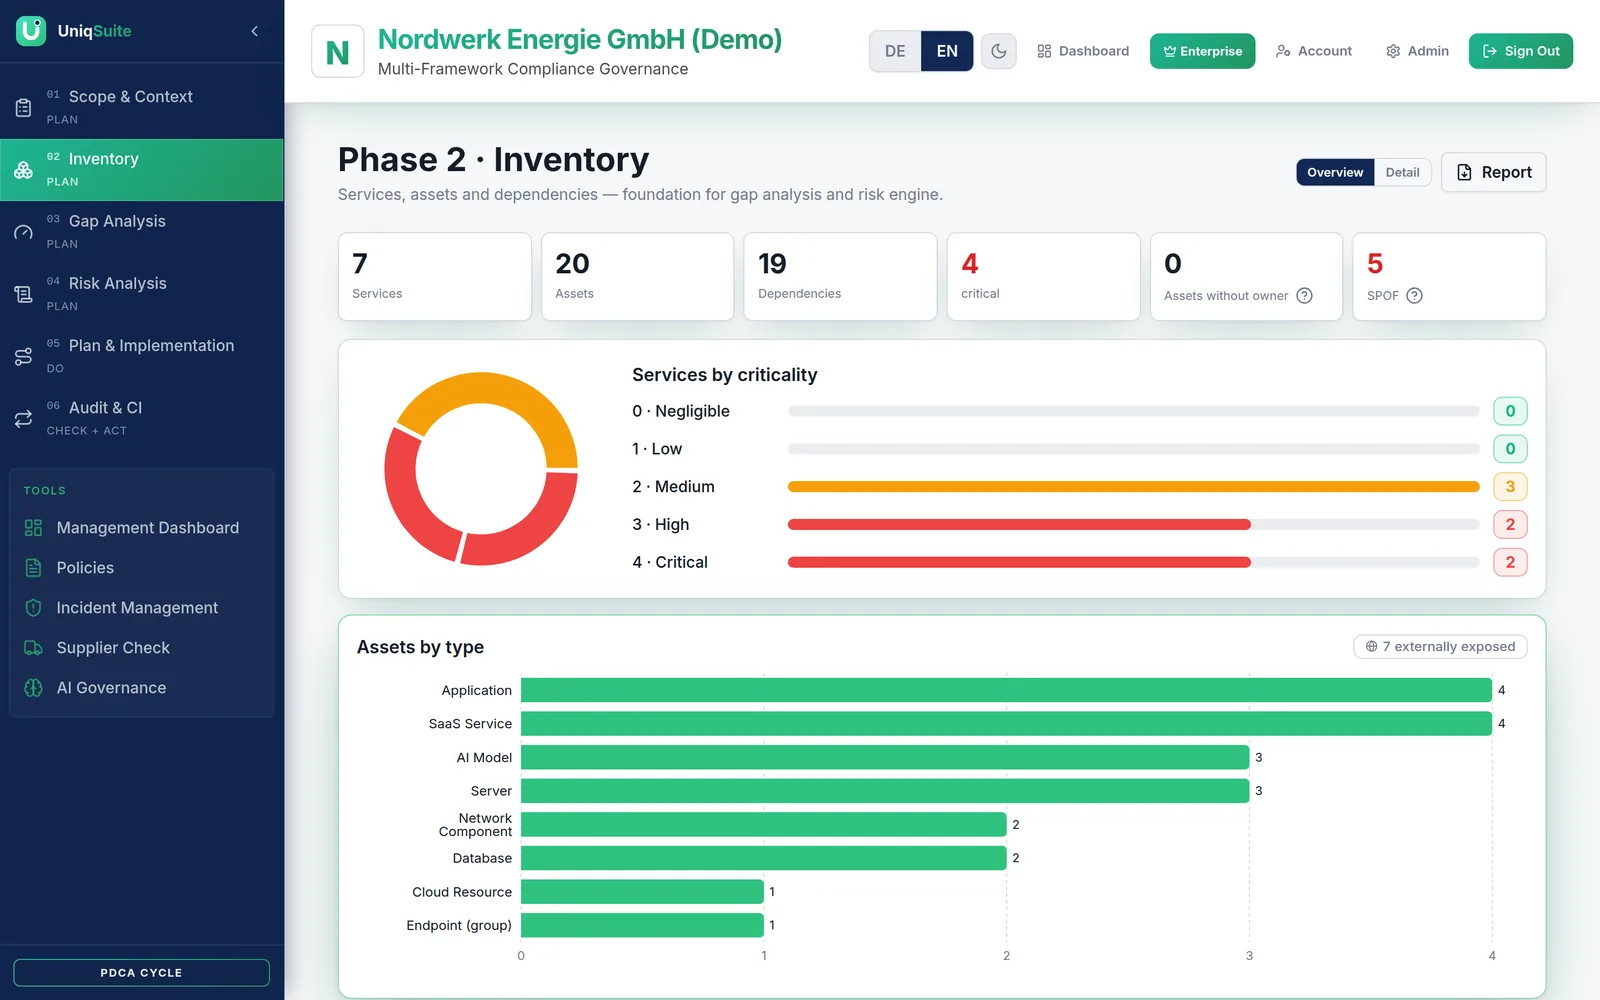Click the Scope & Context clipboard icon

click(x=23, y=107)
